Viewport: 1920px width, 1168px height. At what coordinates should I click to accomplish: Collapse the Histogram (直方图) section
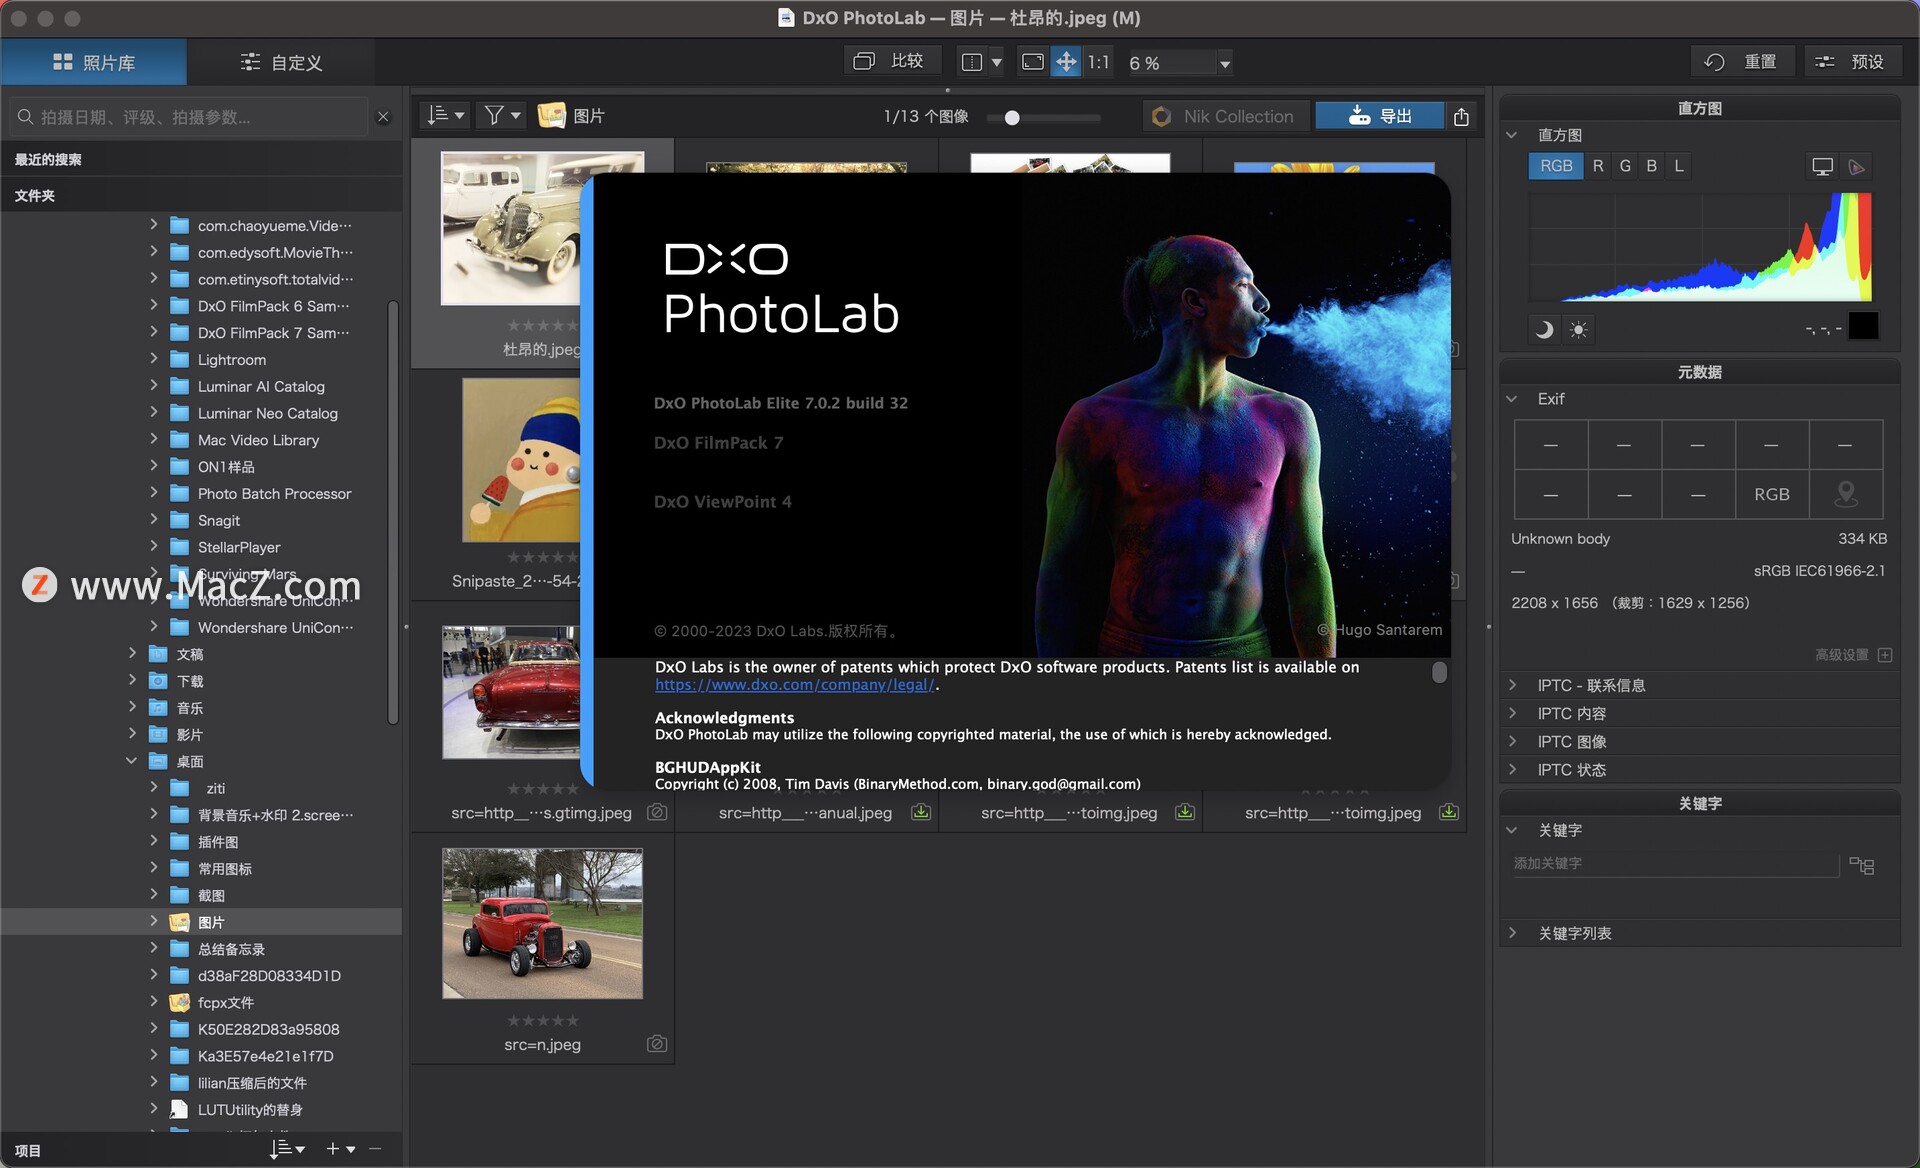point(1512,135)
